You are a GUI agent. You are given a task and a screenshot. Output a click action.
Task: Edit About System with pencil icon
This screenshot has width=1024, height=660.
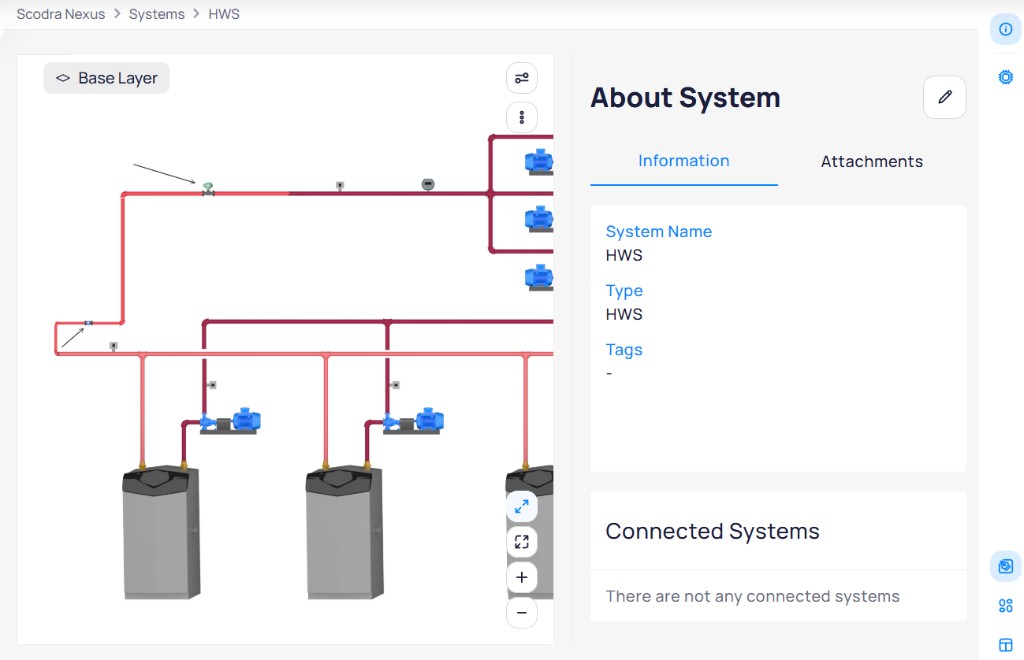coord(944,97)
